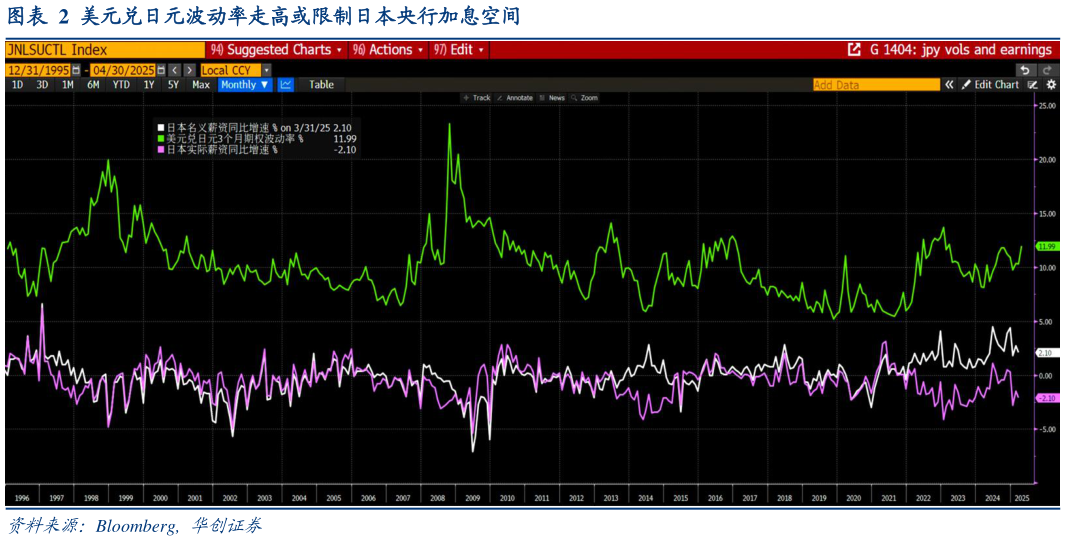Viewport: 1066px width, 541px height.
Task: Collapse panel with double-left chevron icon
Action: point(949,85)
